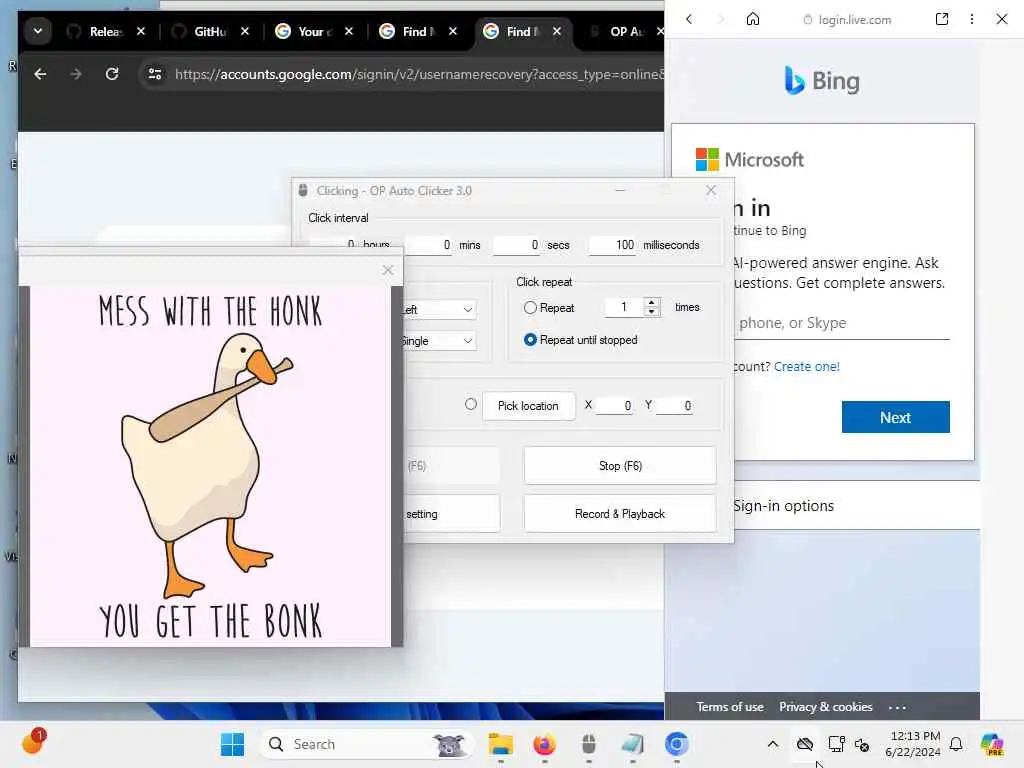This screenshot has width=1024, height=768.
Task: Open the sidebar more options menu
Action: tap(972, 20)
